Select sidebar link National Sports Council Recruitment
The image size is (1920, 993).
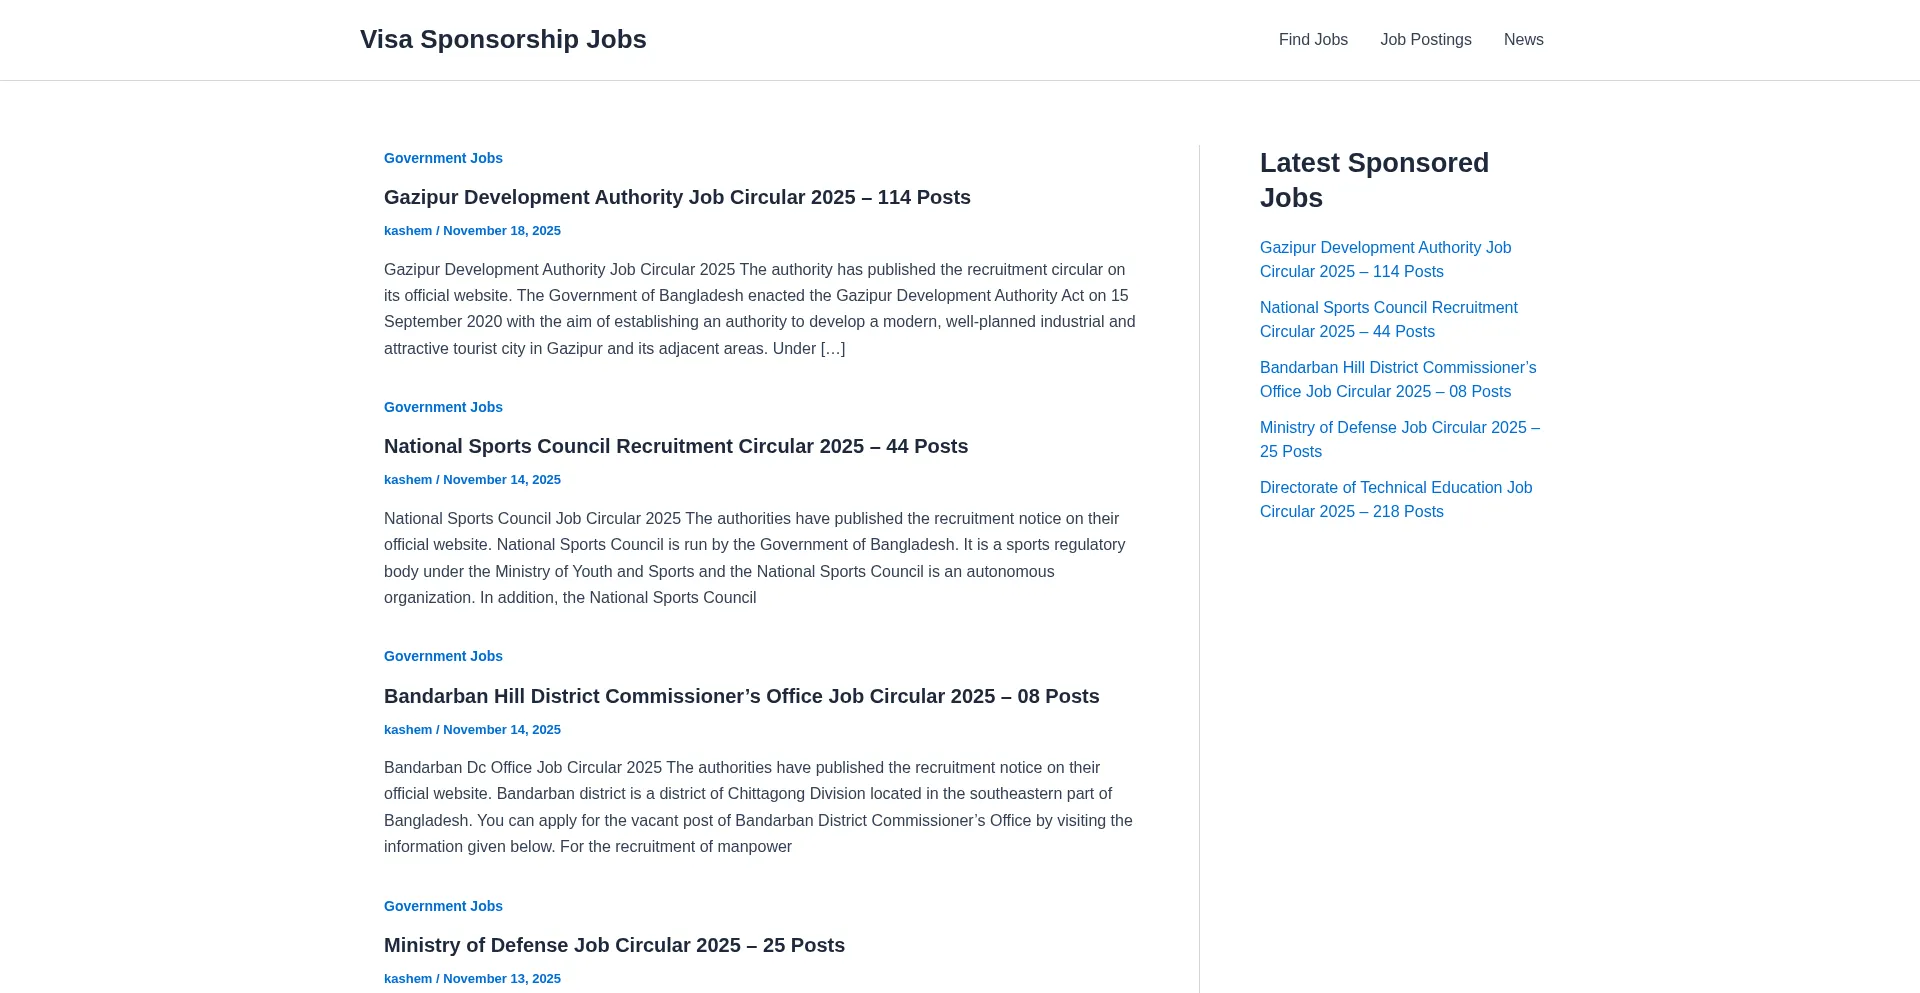click(x=1388, y=319)
